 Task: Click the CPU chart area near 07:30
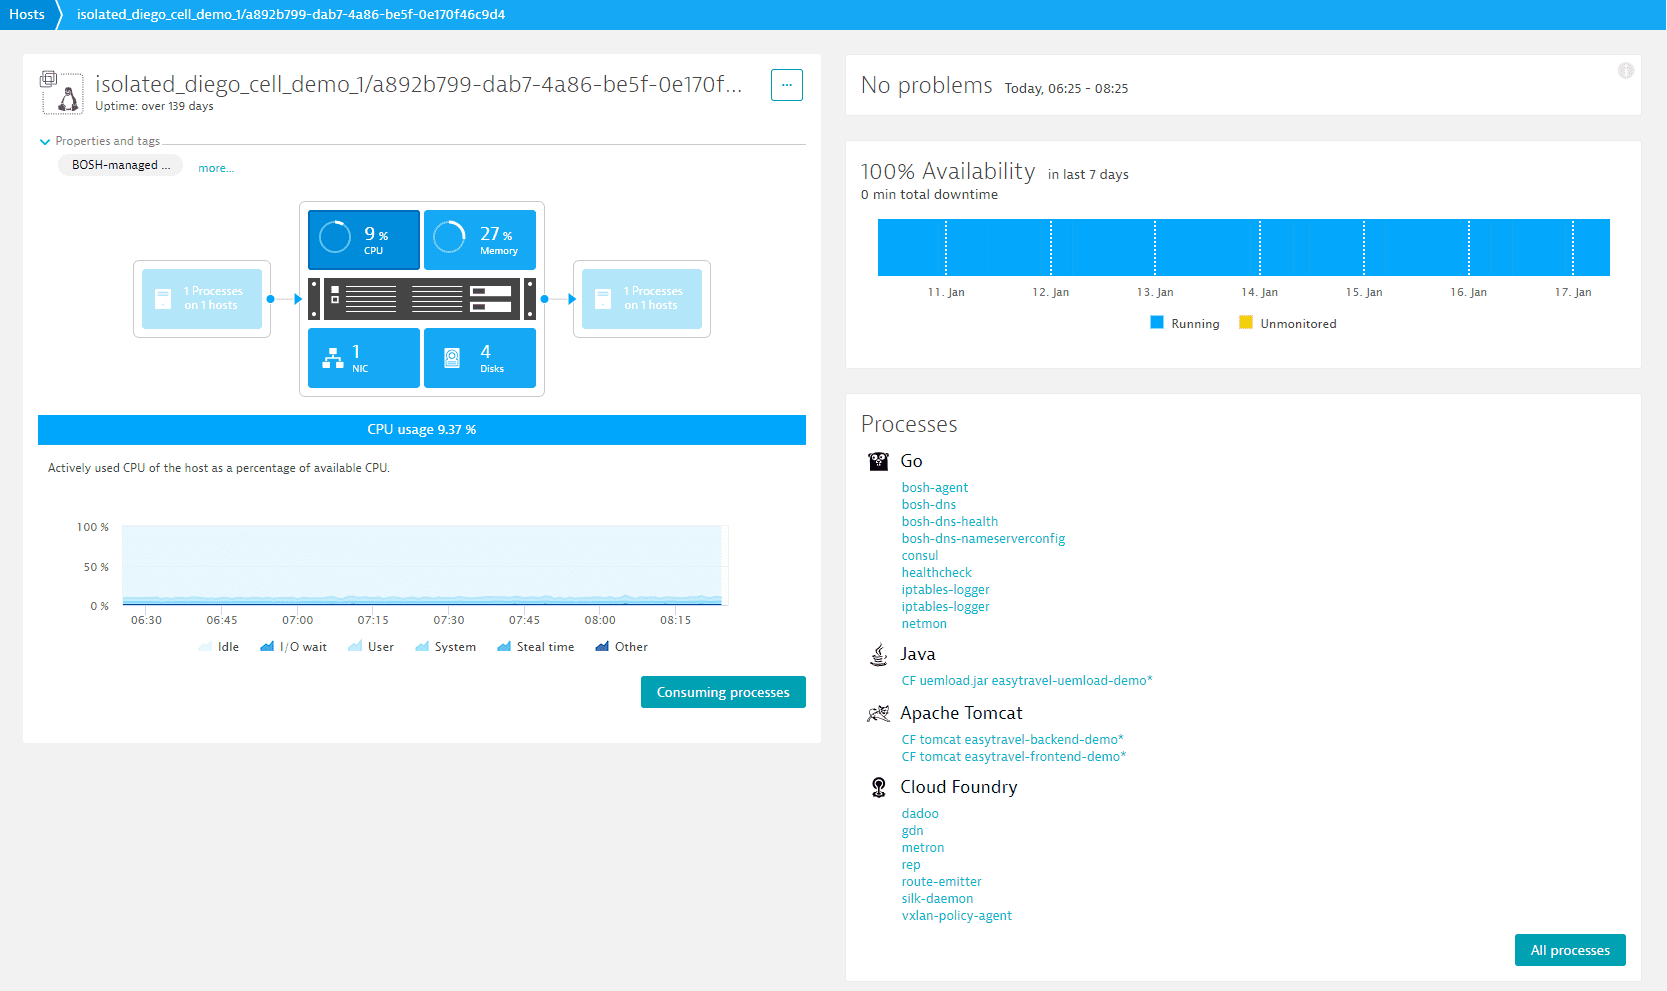(449, 565)
